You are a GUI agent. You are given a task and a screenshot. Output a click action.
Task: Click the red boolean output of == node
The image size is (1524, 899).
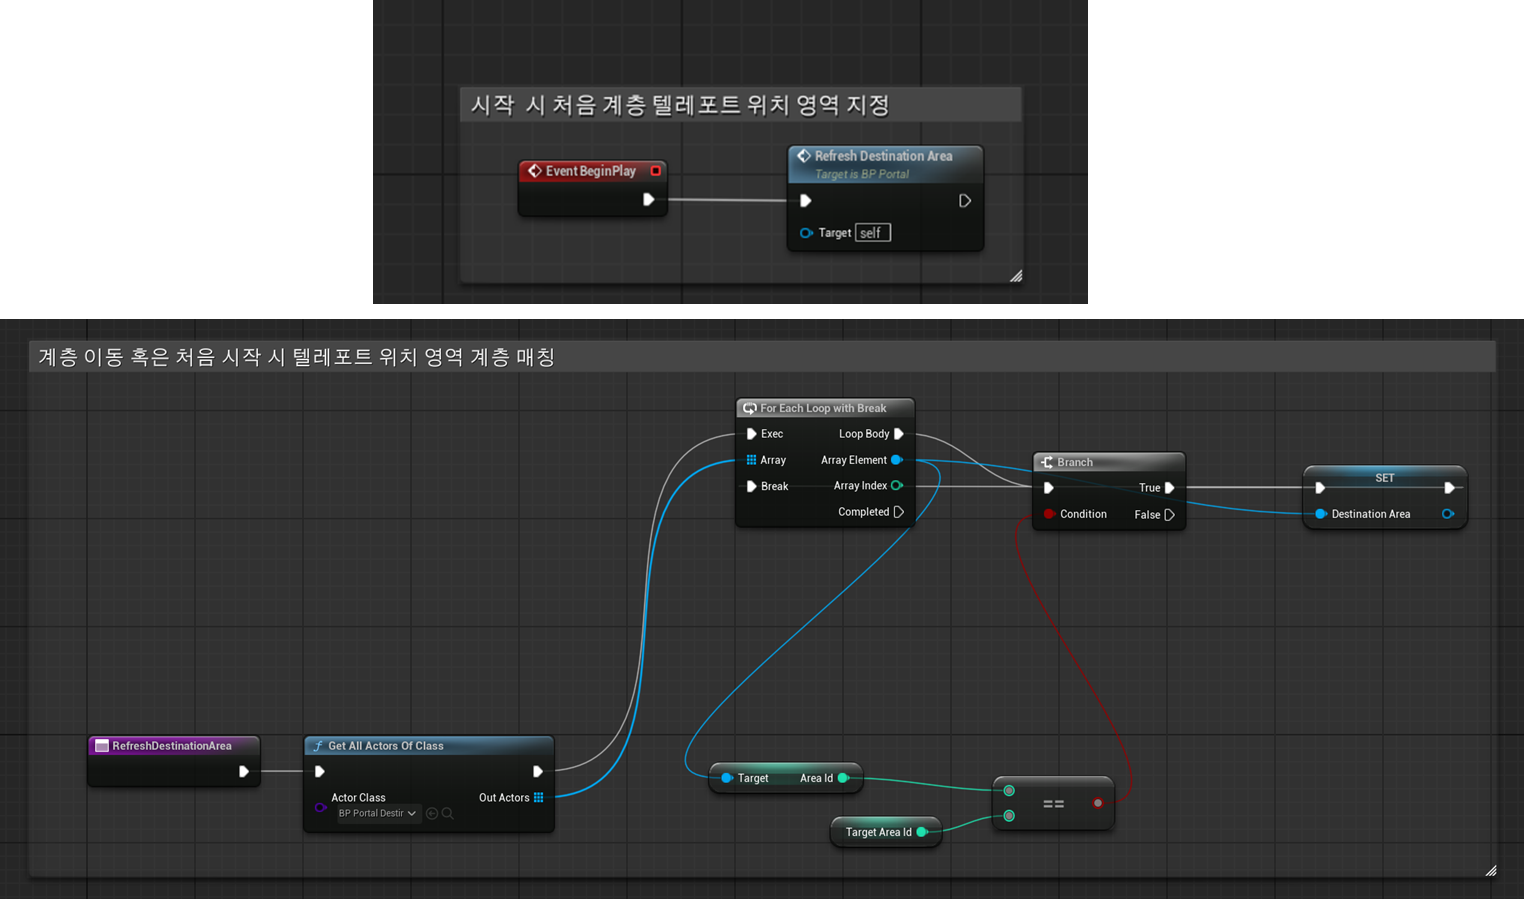click(1098, 803)
